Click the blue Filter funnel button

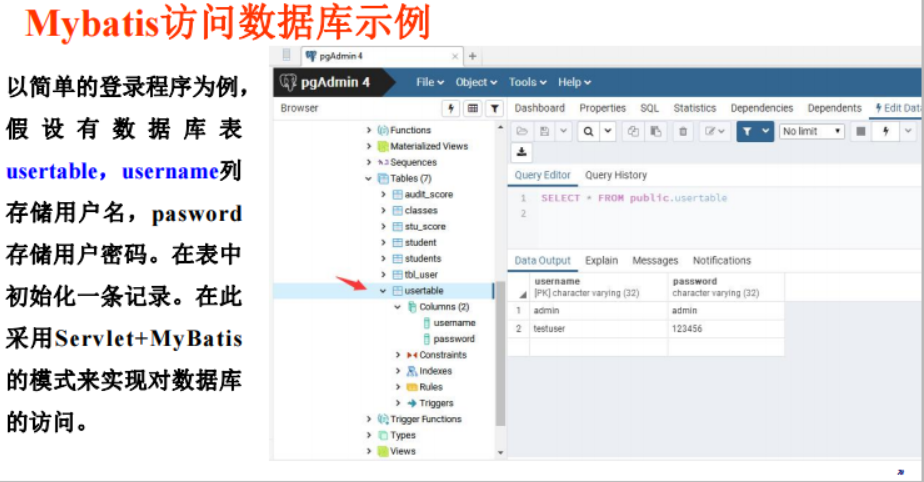(747, 131)
